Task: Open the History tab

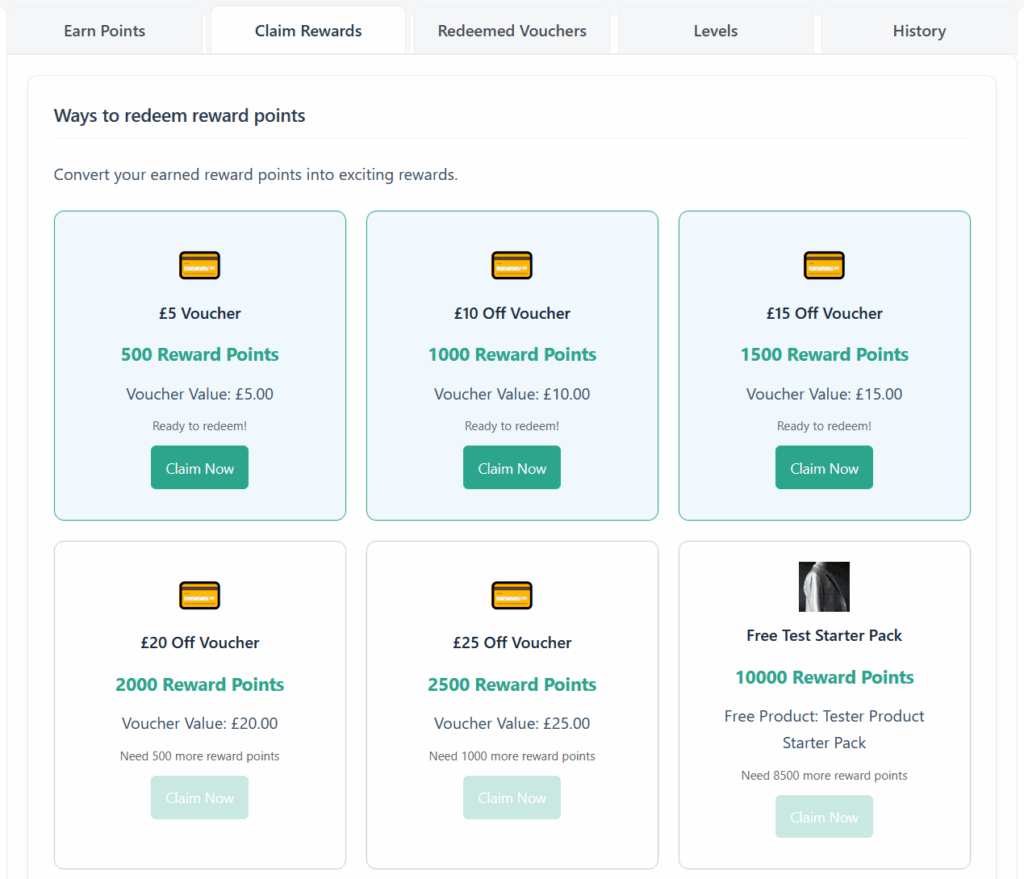Action: pos(918,30)
